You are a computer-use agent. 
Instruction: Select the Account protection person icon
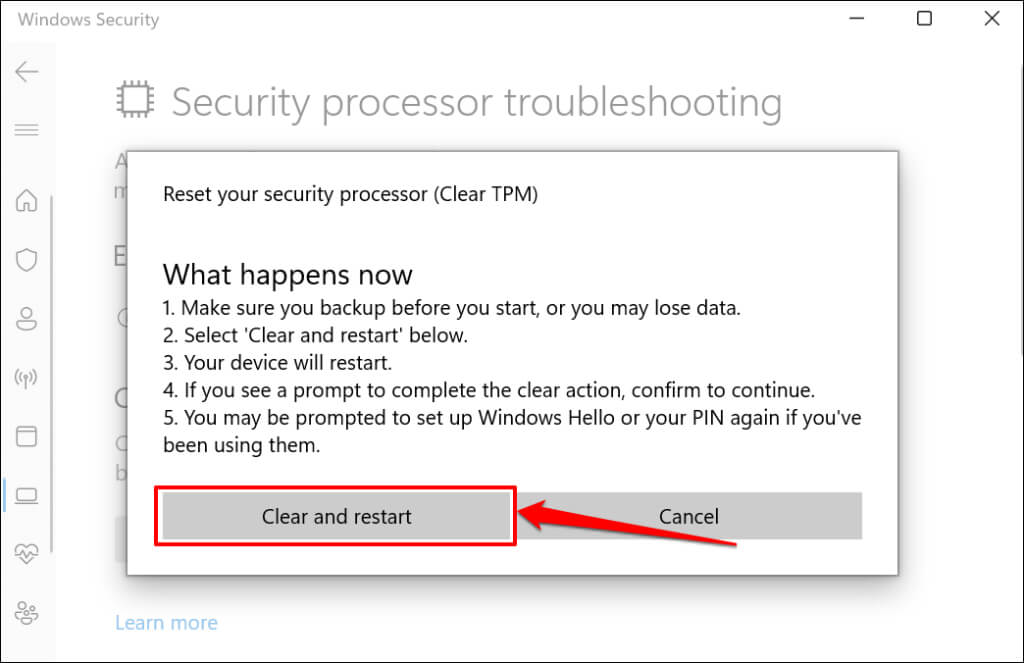26,319
